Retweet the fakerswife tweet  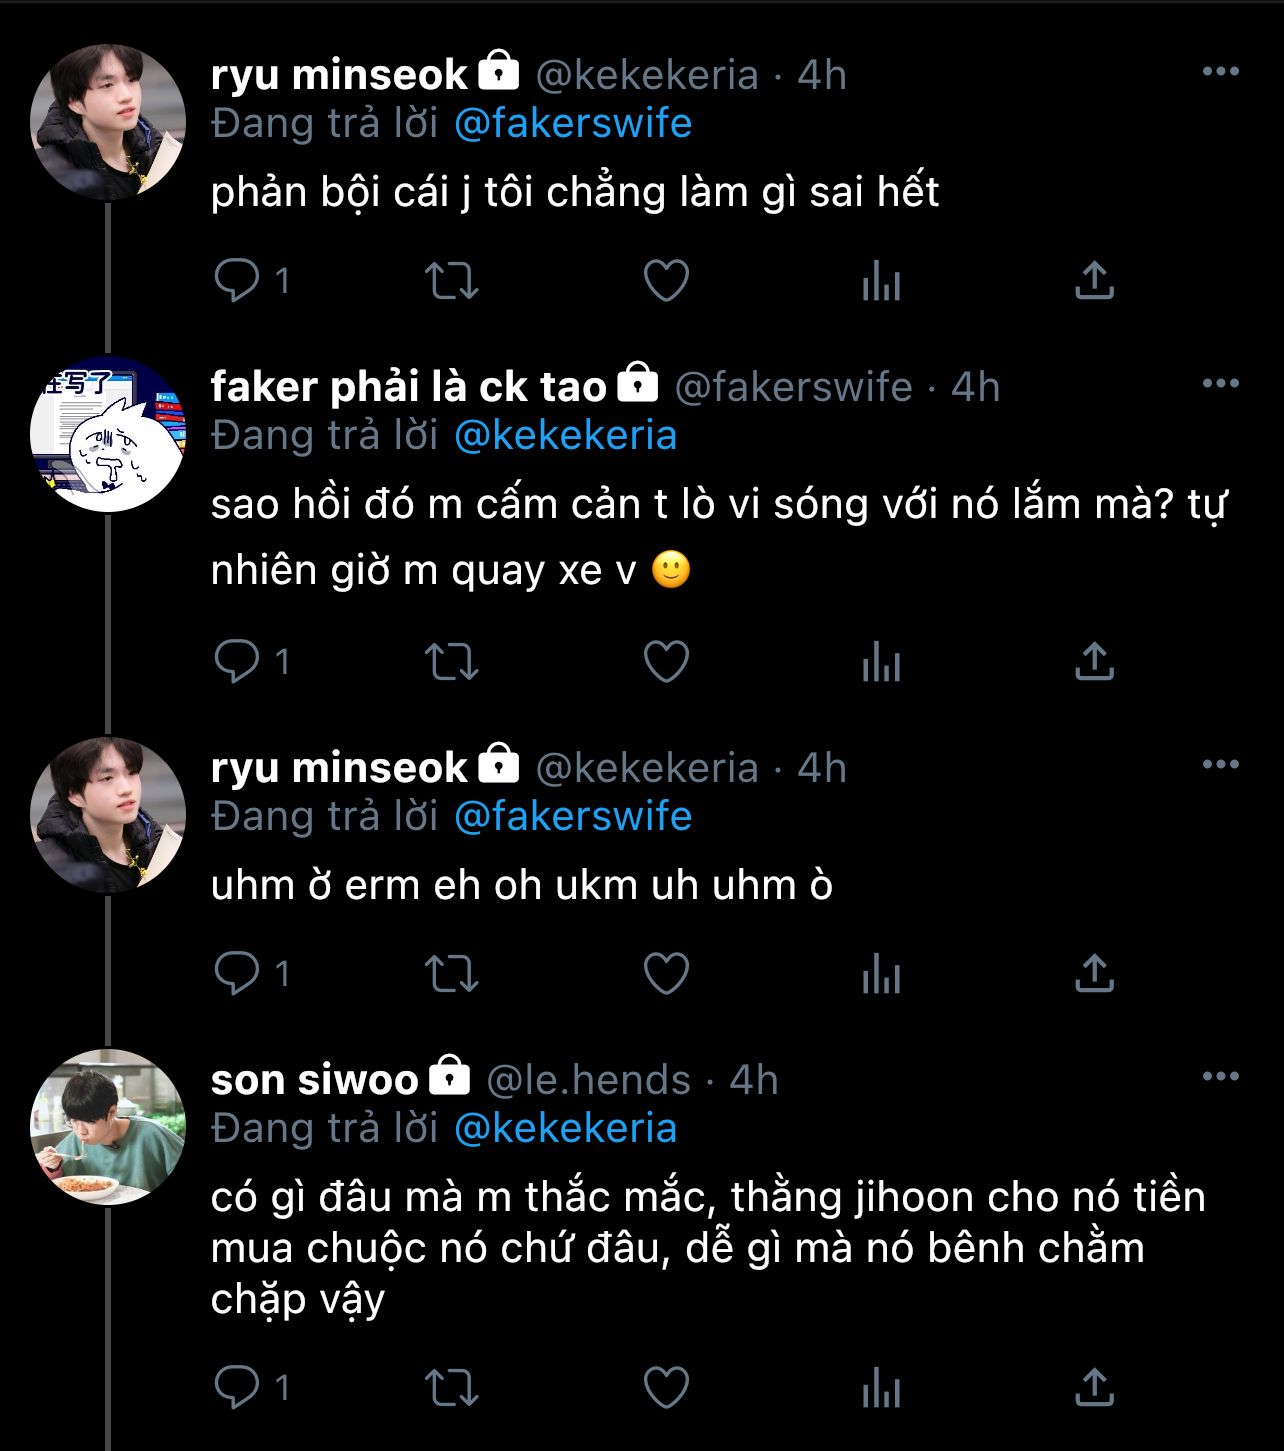coord(452,661)
